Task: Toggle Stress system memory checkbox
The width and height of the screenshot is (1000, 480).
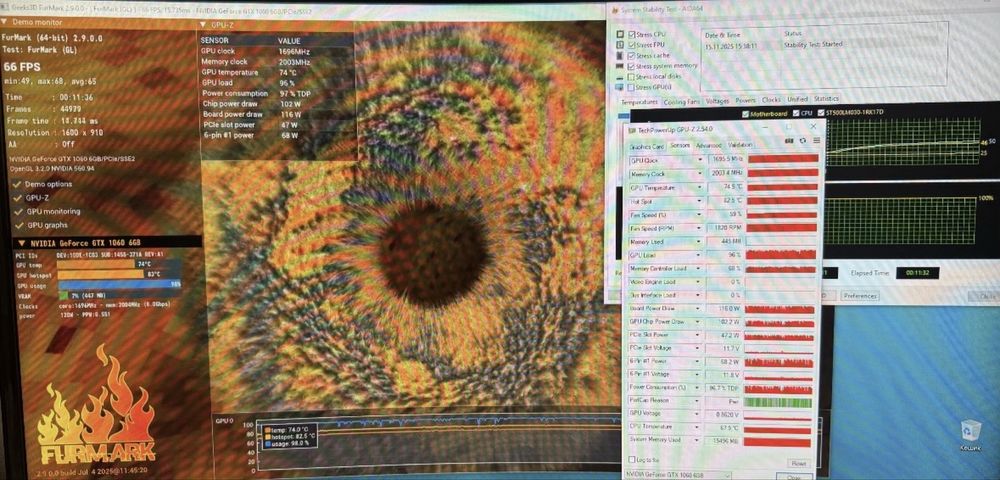Action: point(631,66)
